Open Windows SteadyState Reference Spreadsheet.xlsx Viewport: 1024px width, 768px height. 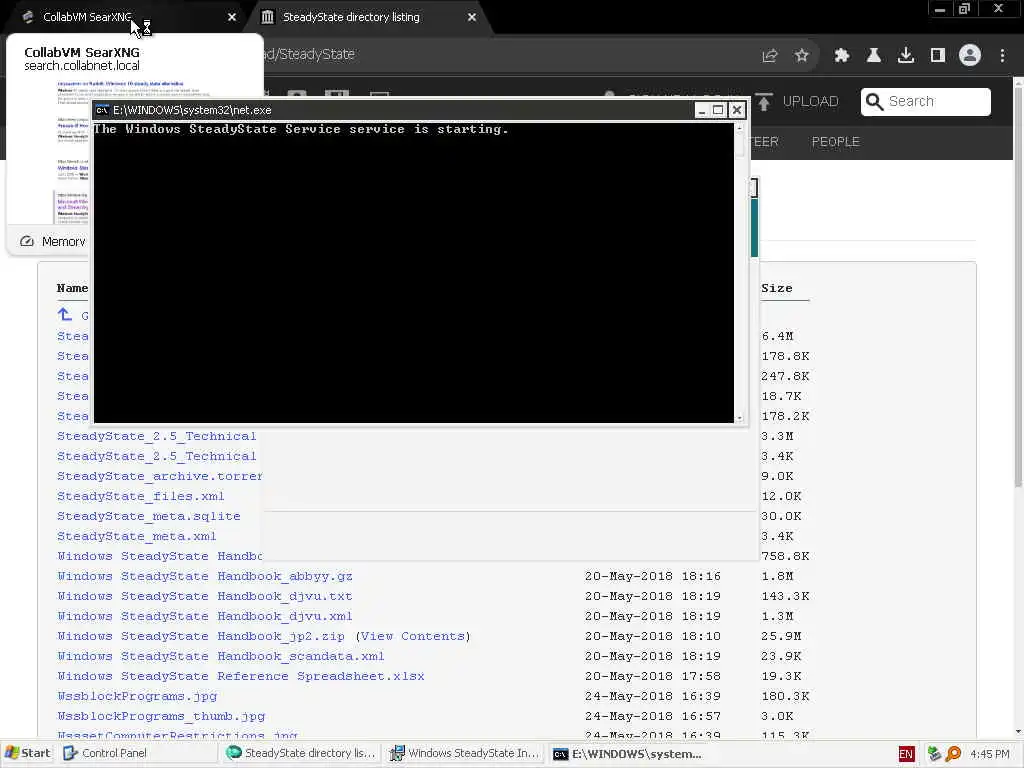pos(240,676)
